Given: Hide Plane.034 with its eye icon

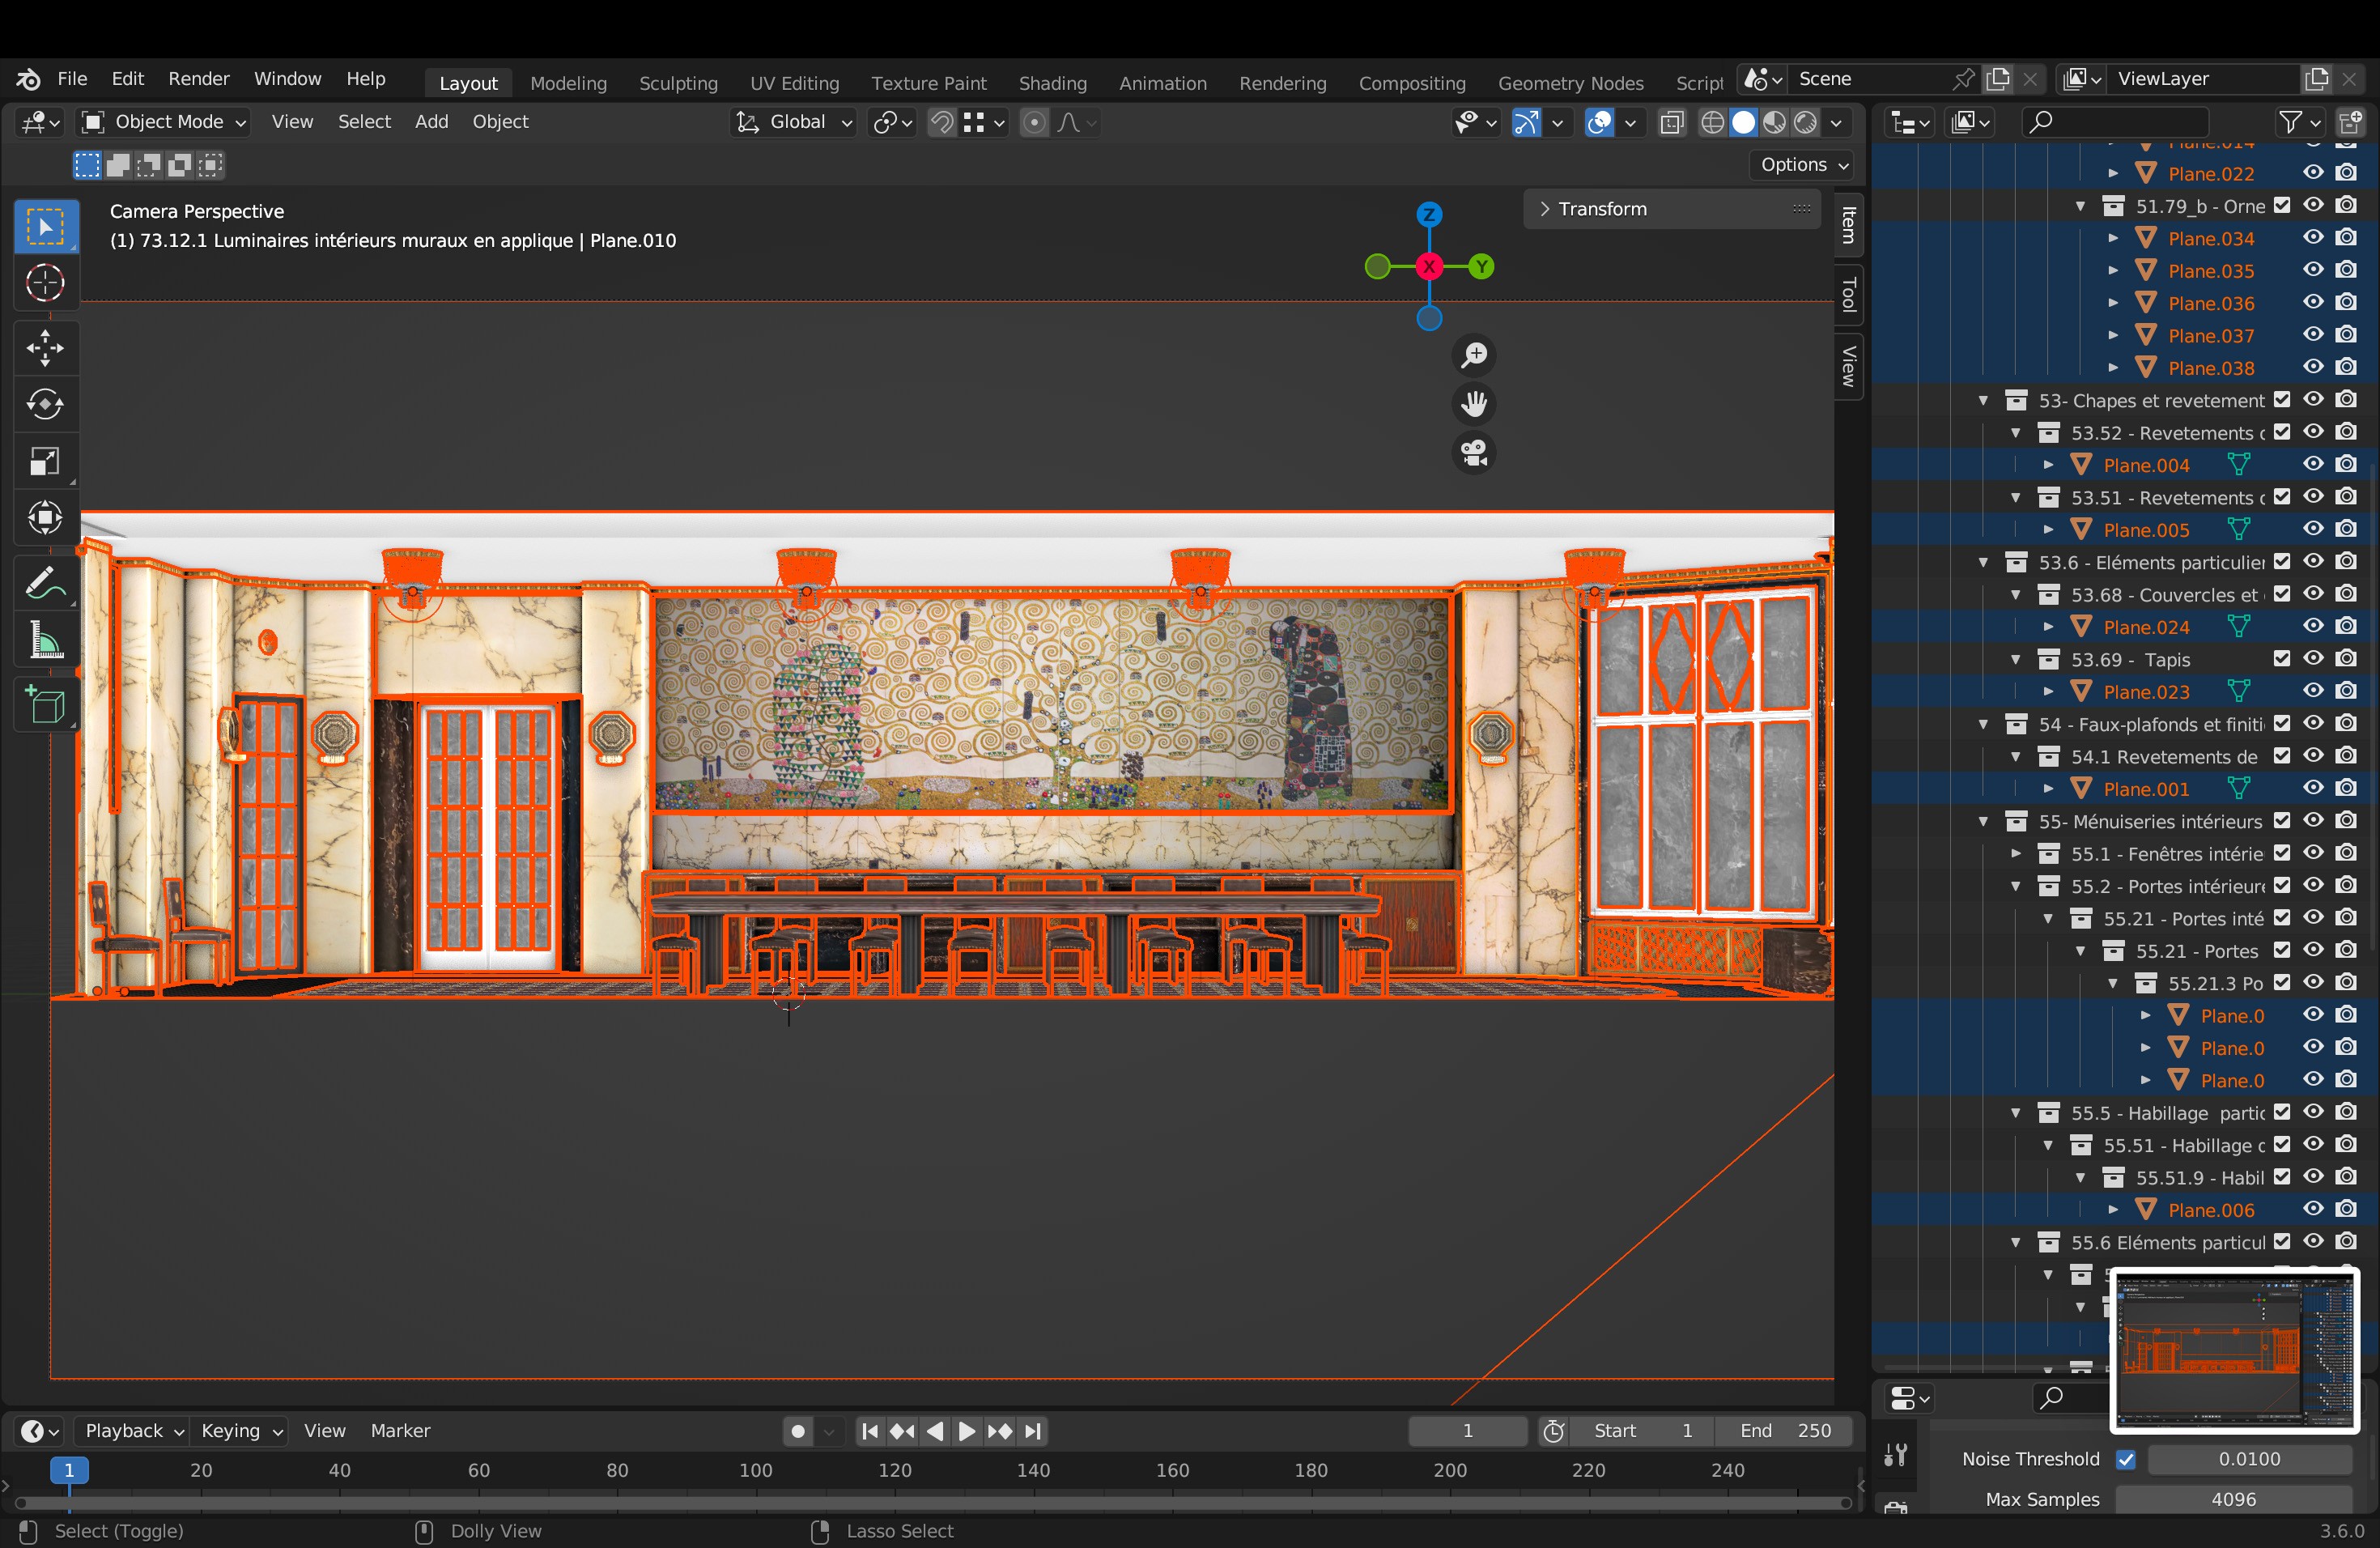Looking at the screenshot, I should [x=2313, y=238].
